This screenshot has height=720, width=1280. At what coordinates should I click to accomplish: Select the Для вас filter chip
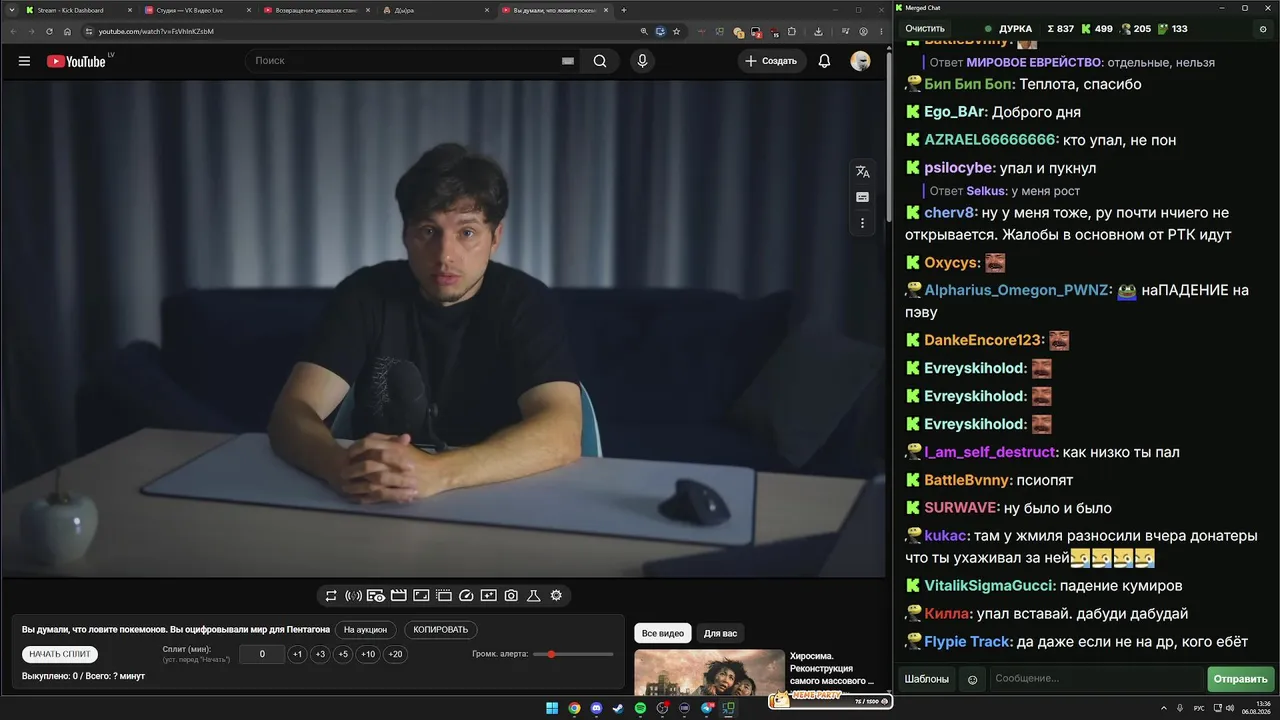[720, 633]
